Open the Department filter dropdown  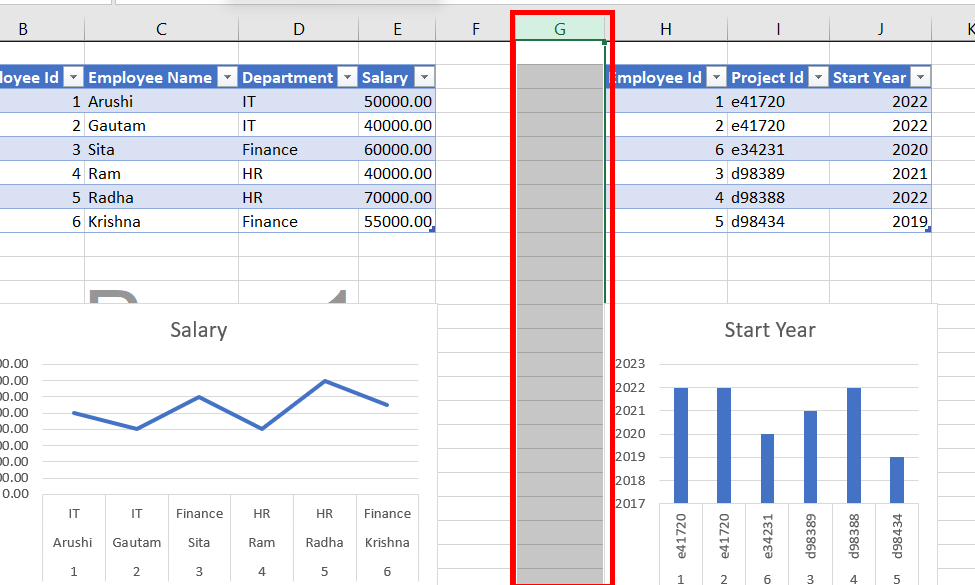click(x=348, y=77)
